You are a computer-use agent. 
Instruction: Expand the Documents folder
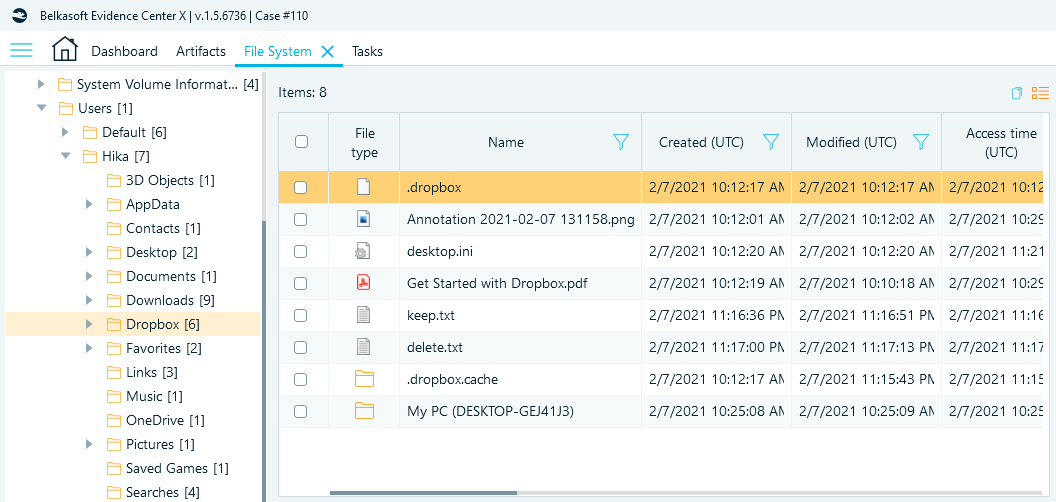90,276
